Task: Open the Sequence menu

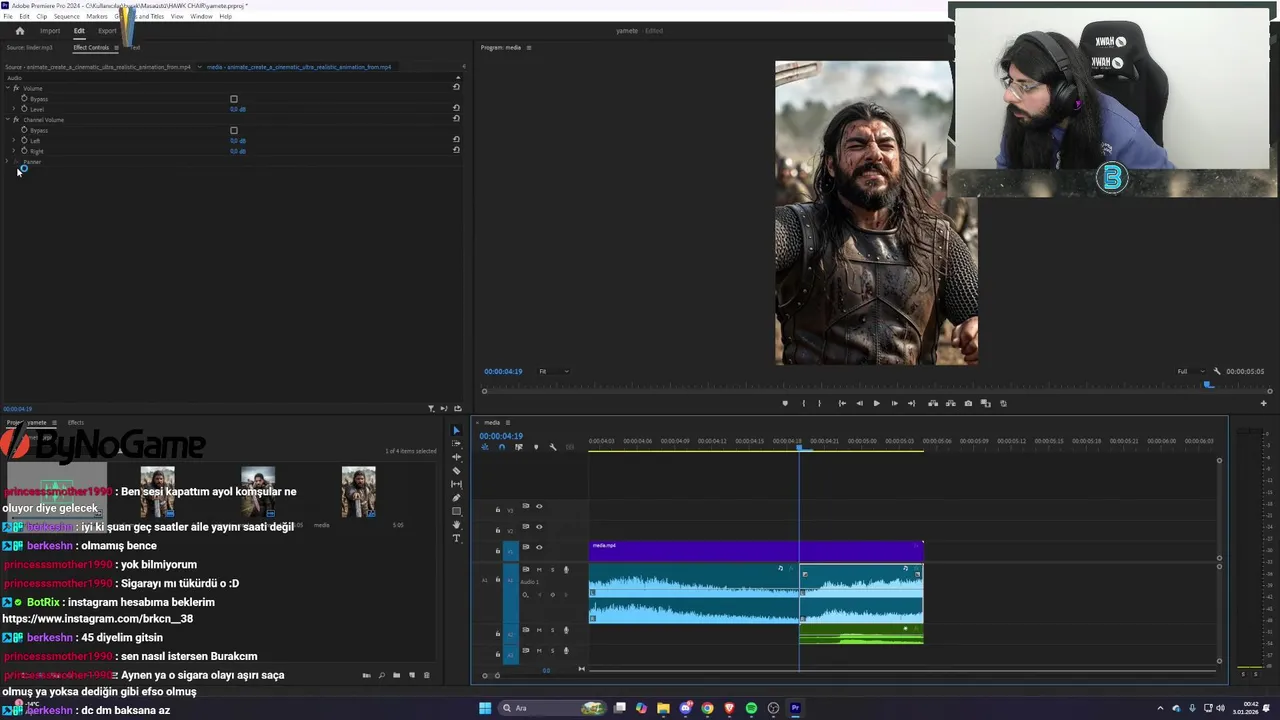Action: pyautogui.click(x=67, y=17)
